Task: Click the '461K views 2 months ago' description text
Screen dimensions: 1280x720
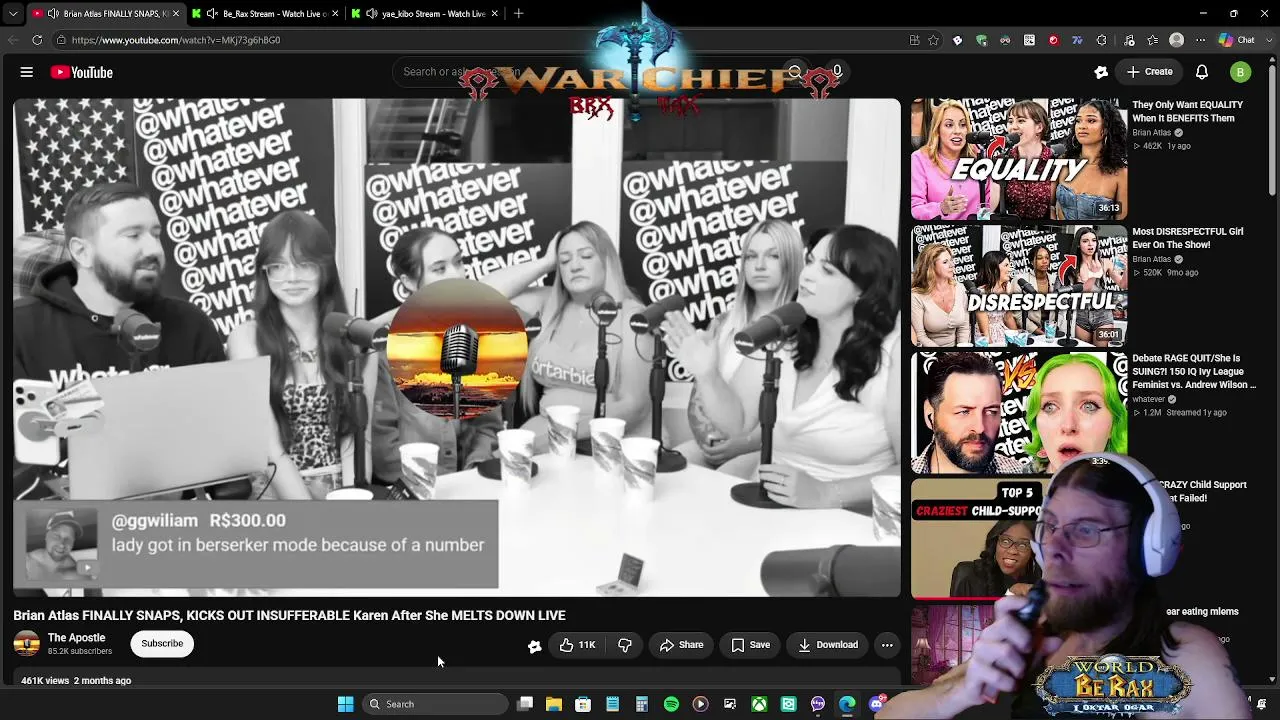Action: point(76,681)
